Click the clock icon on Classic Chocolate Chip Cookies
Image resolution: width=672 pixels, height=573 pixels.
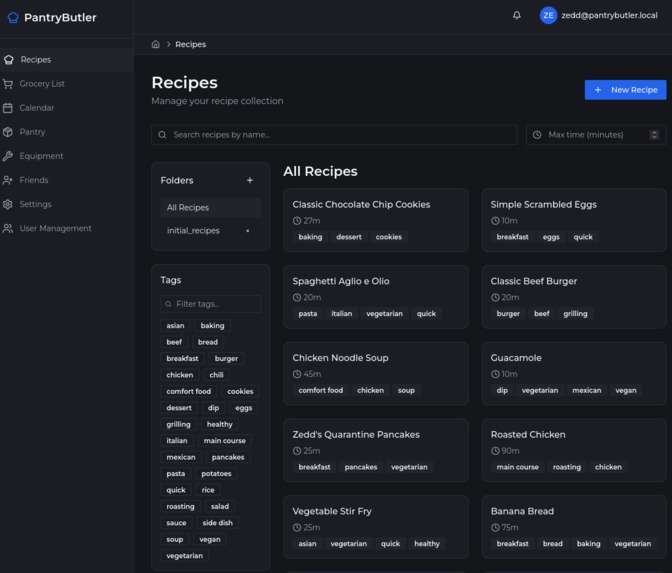(x=297, y=221)
